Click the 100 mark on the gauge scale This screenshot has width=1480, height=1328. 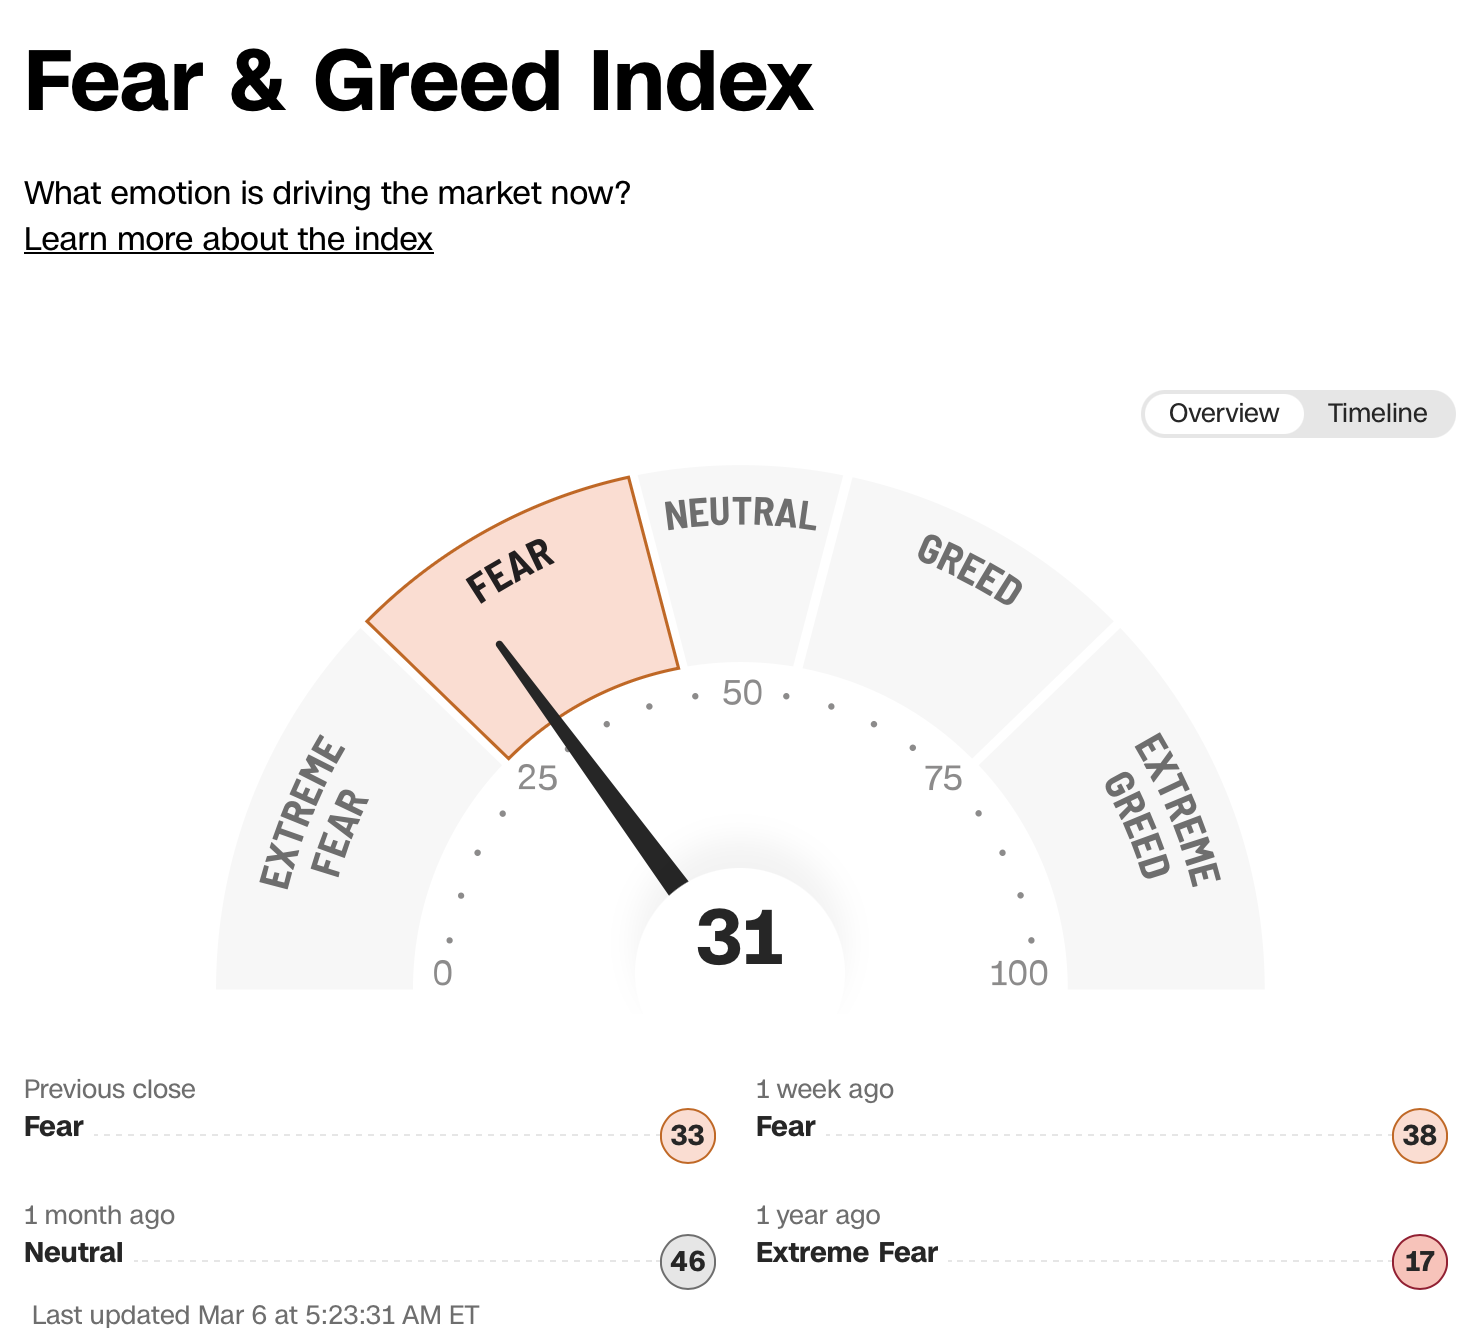coord(1018,973)
